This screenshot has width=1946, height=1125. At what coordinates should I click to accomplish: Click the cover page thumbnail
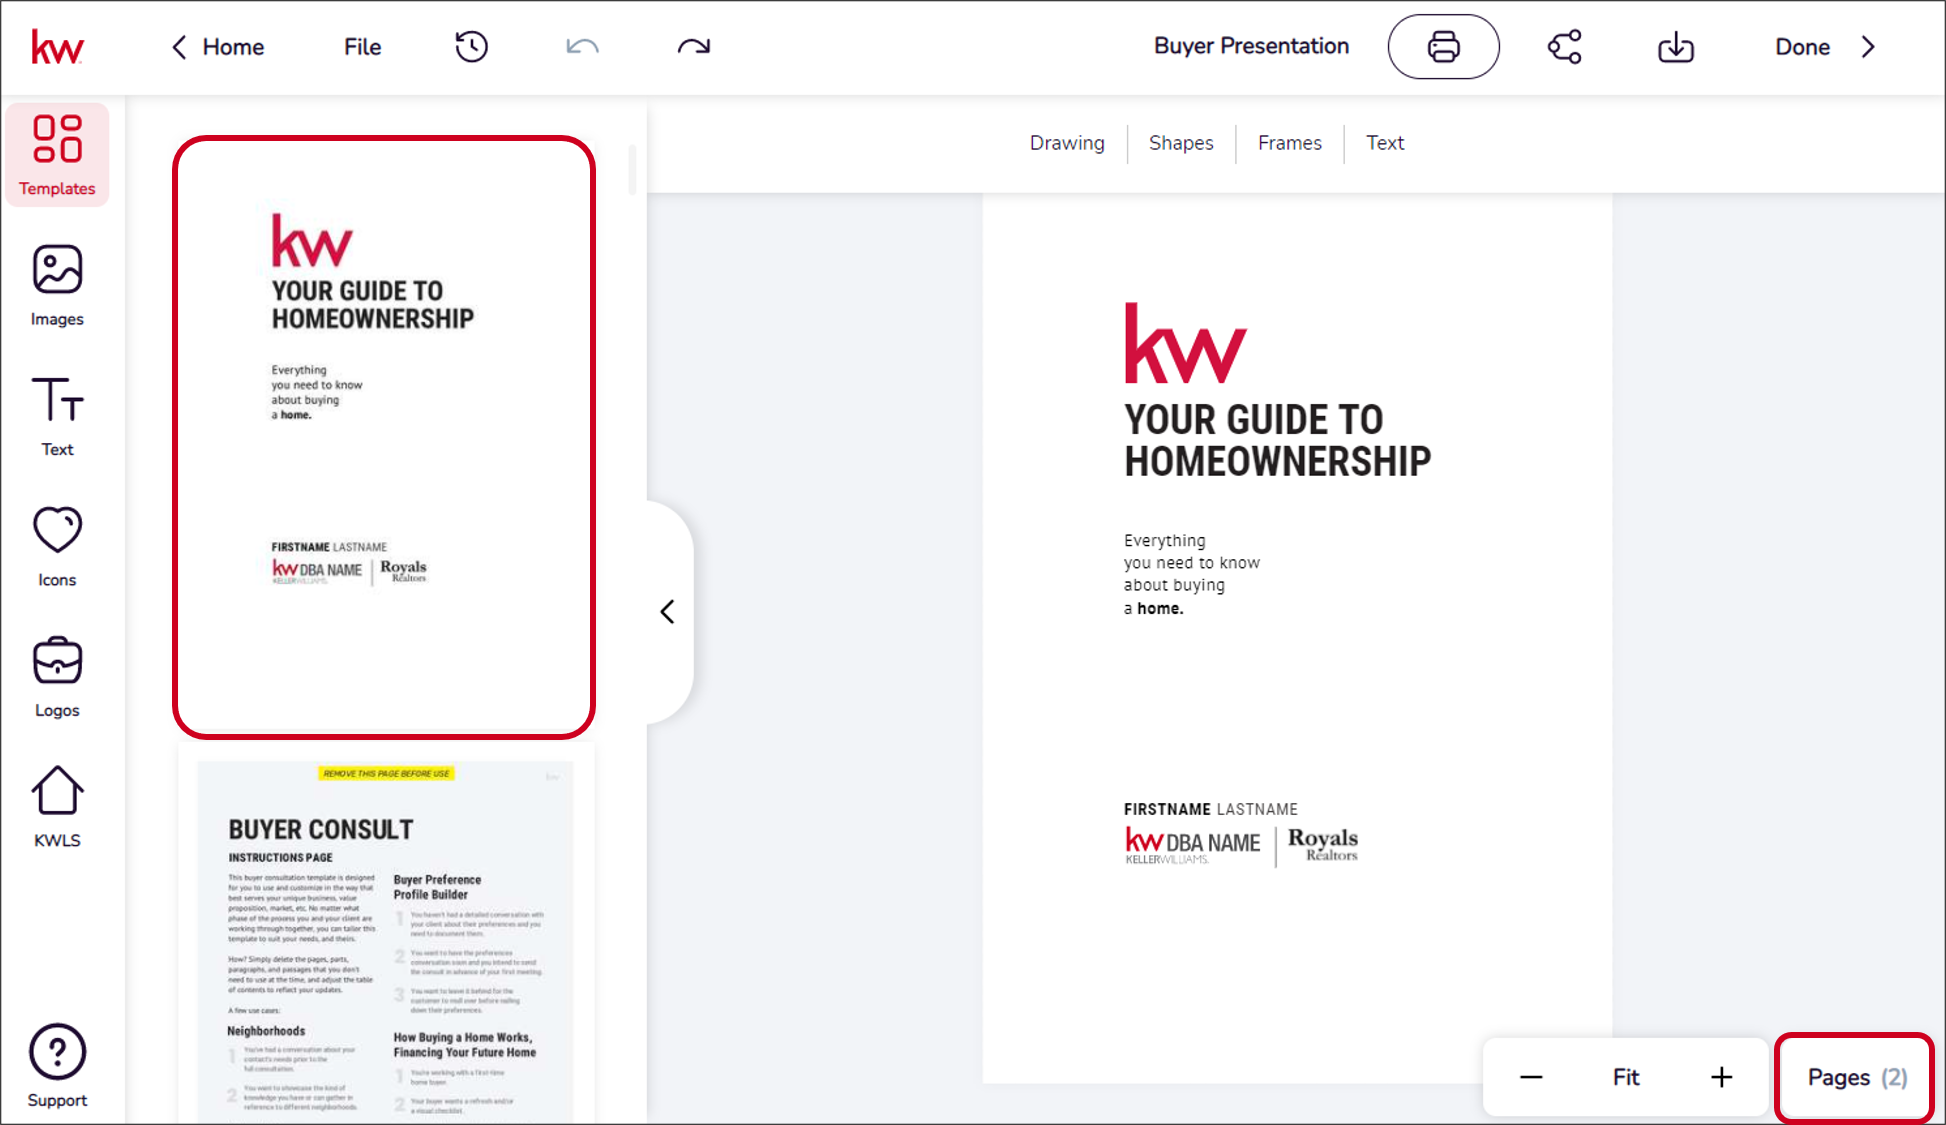(x=382, y=435)
